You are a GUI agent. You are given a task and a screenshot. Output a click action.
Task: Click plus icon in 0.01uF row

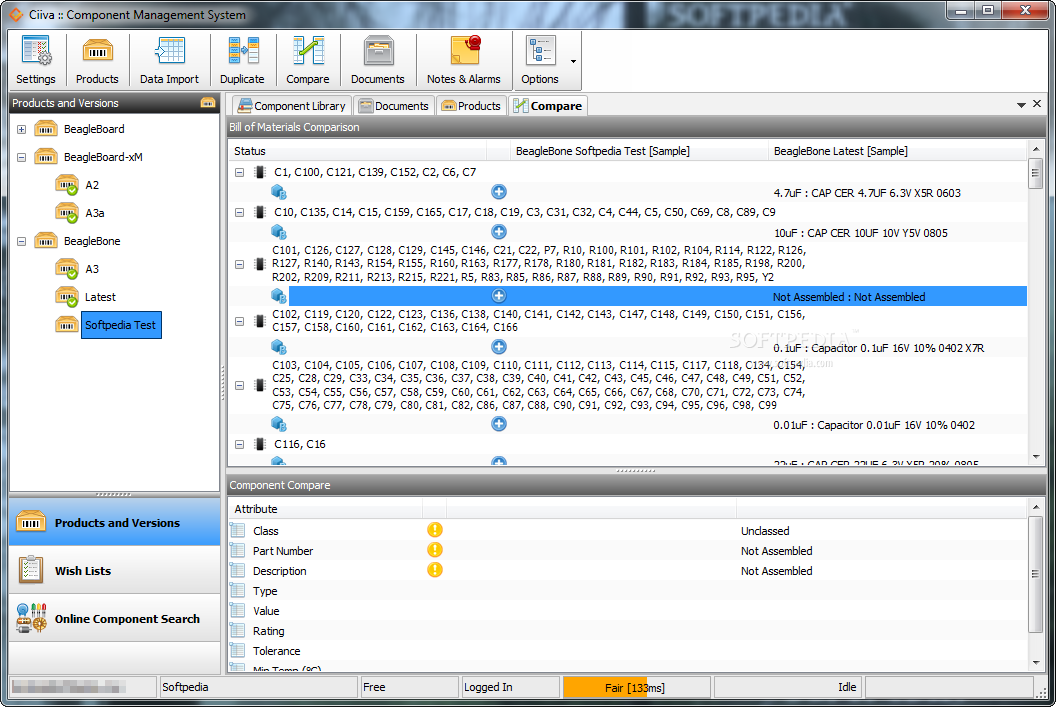(x=499, y=424)
